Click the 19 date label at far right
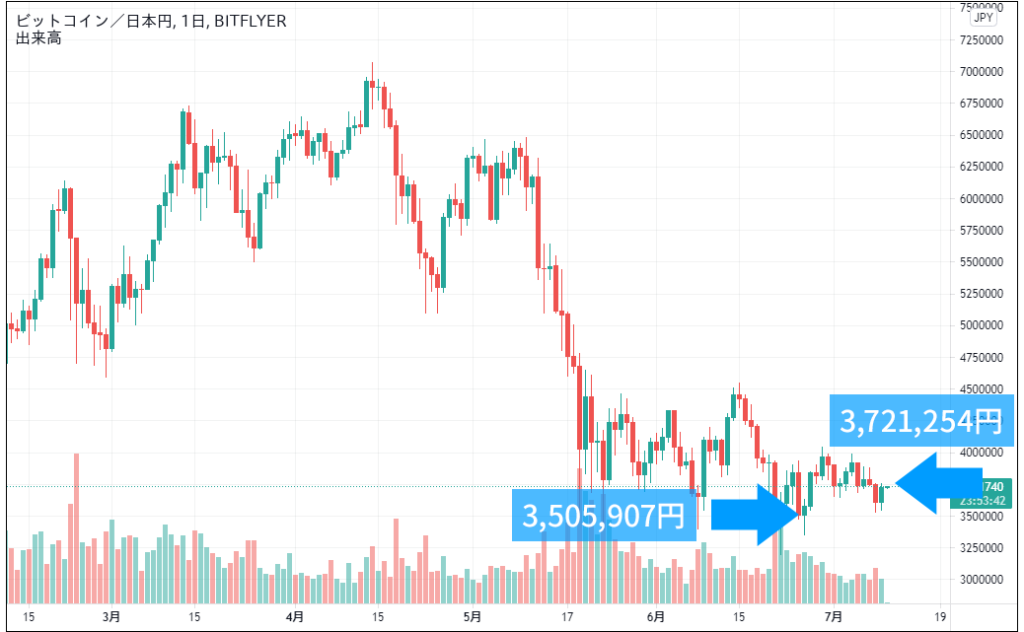 pos(937,616)
